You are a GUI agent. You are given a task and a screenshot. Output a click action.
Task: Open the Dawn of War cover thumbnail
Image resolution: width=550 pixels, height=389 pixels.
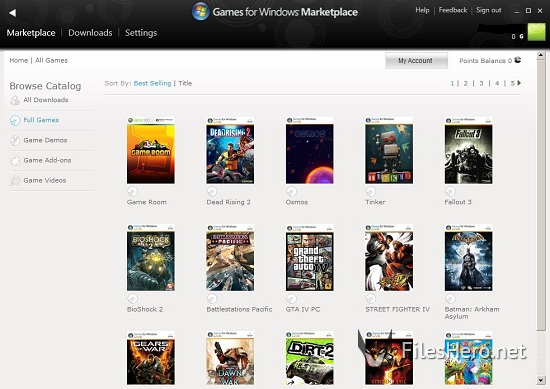(230, 358)
